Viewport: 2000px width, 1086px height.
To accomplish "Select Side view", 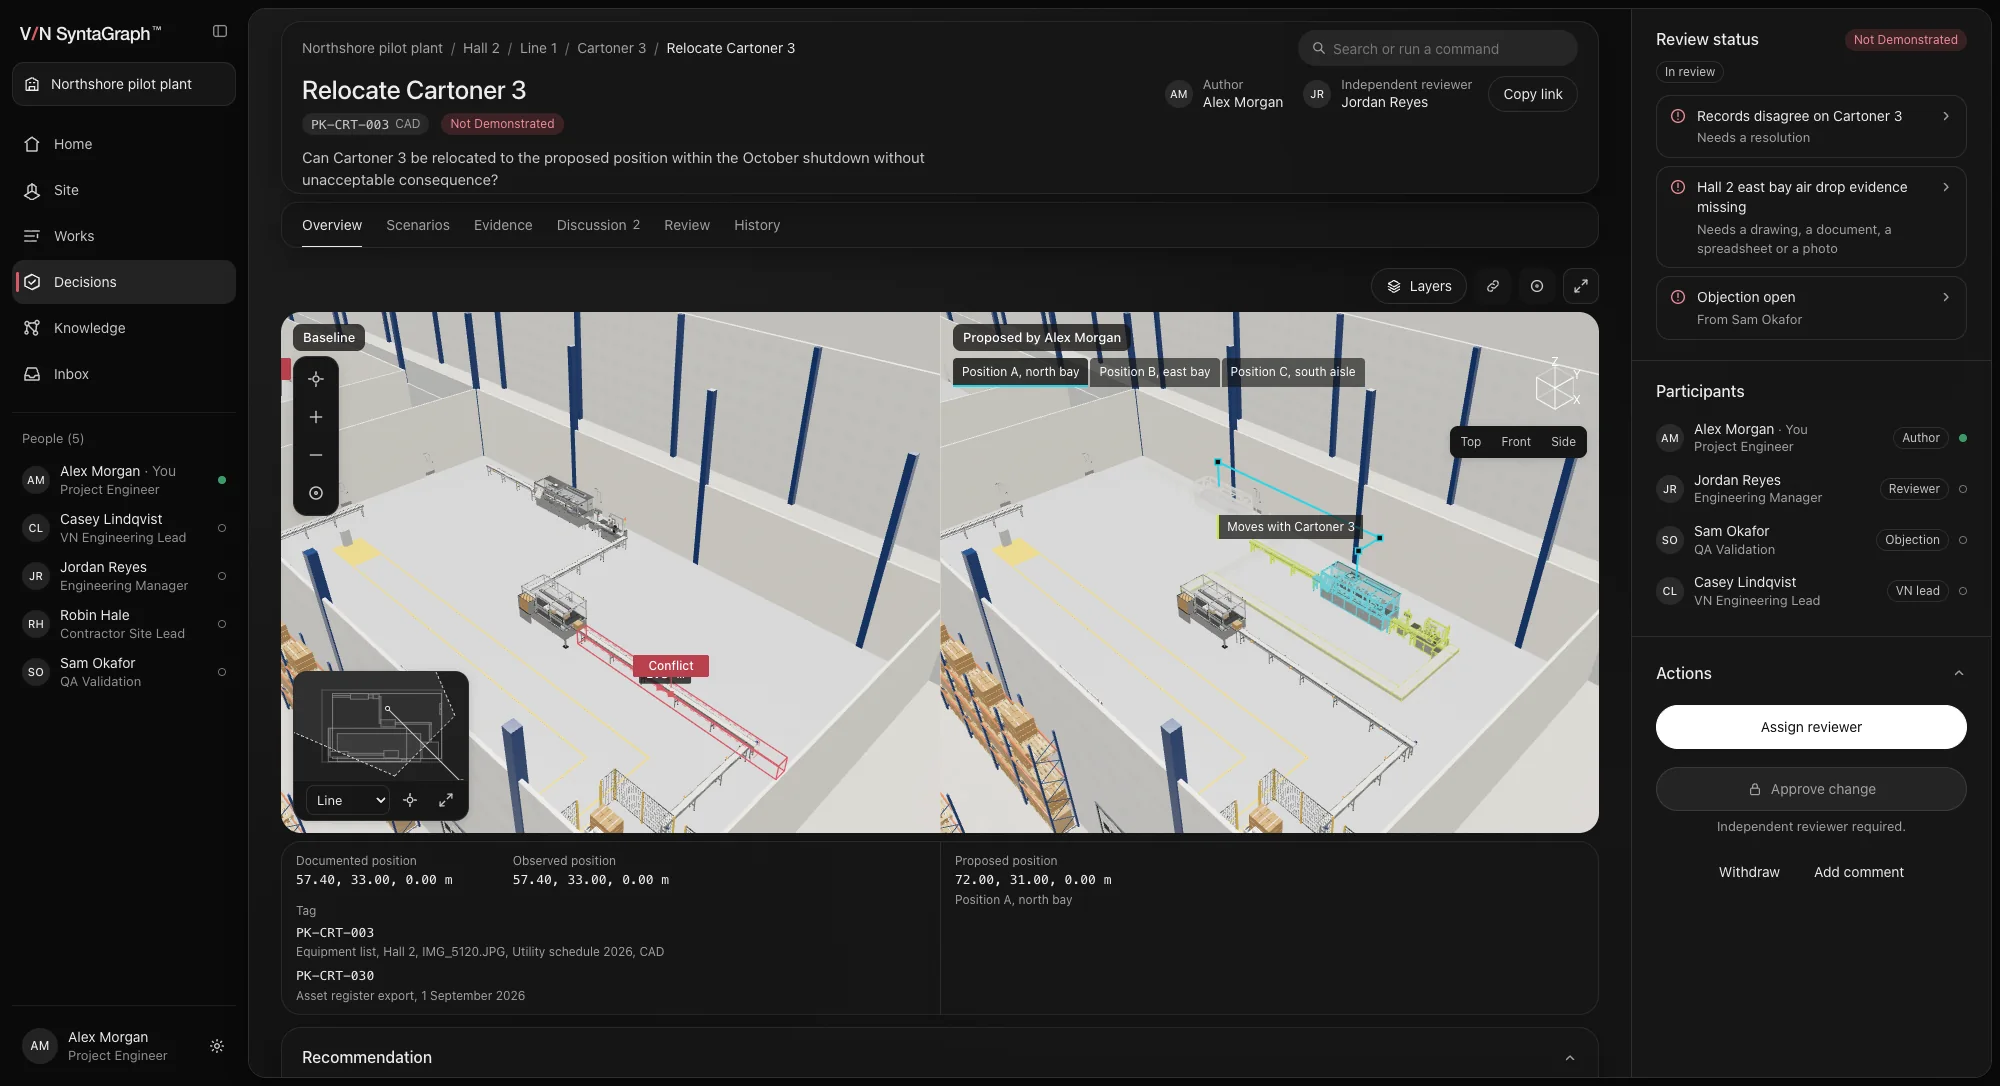I will tap(1563, 442).
